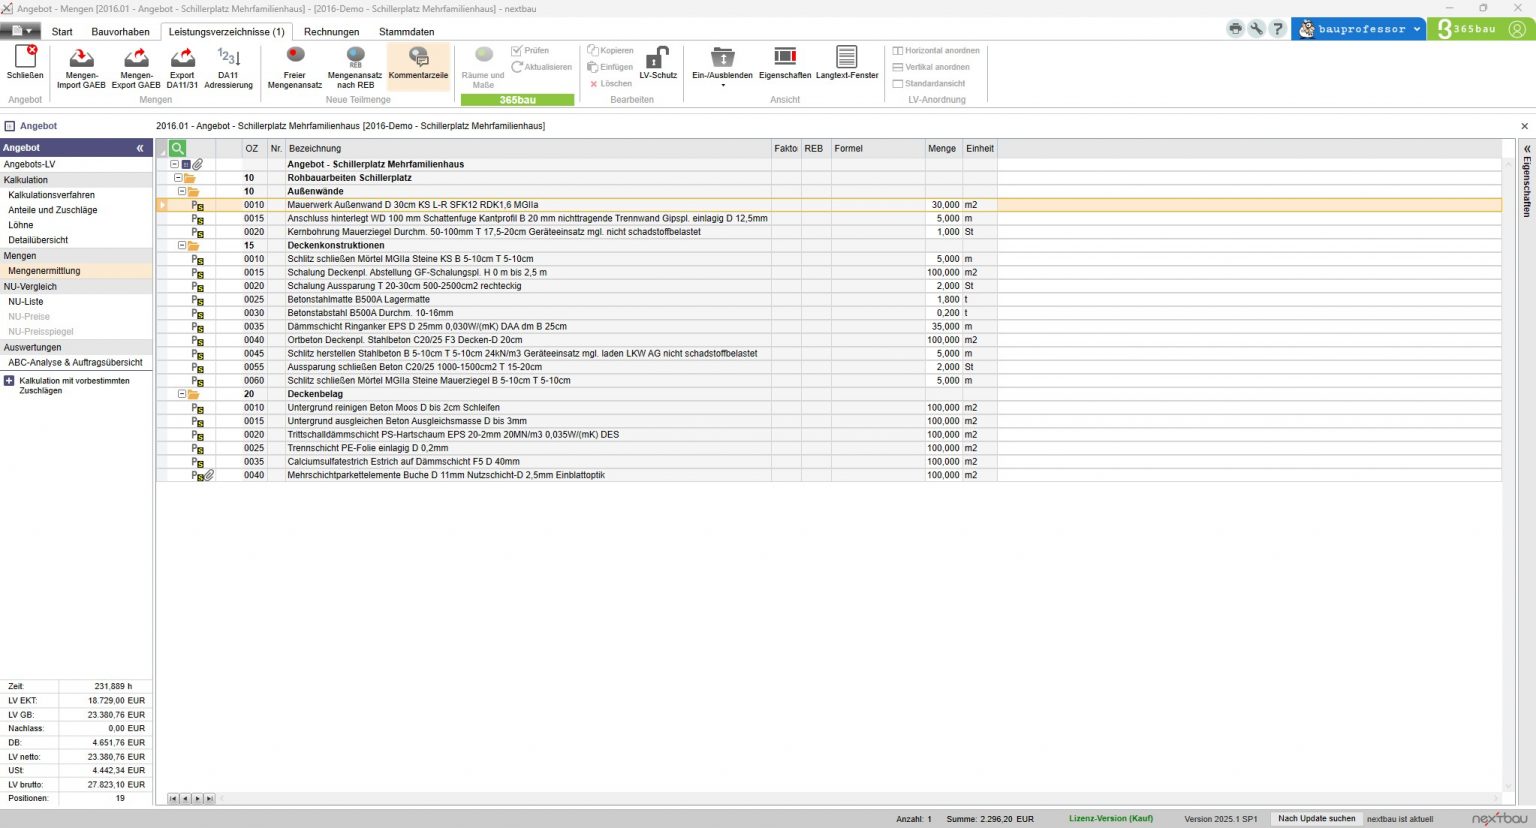Collapse the Rohbauarbeiten Schillerplatz folder

click(x=178, y=178)
